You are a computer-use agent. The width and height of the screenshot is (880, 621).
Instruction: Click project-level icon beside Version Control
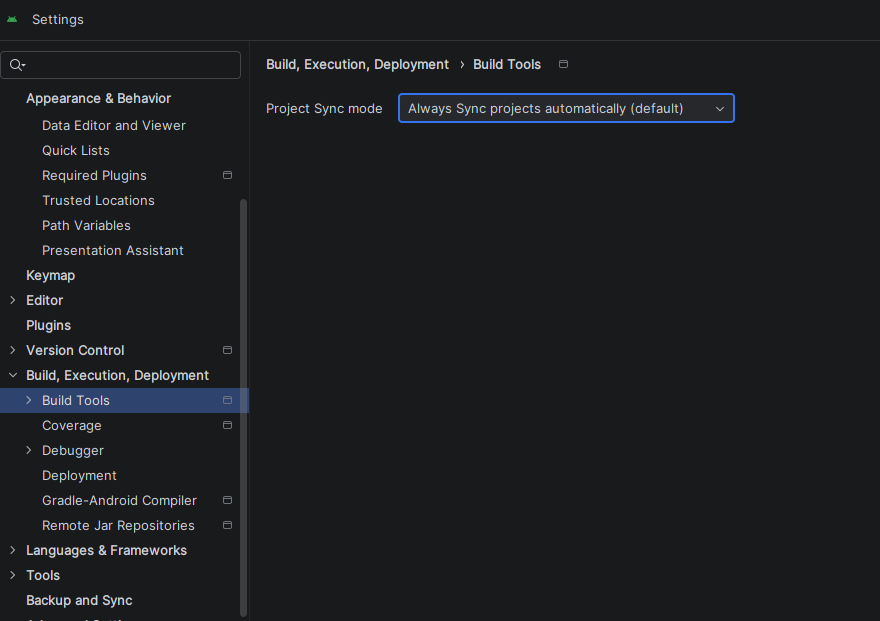(227, 350)
